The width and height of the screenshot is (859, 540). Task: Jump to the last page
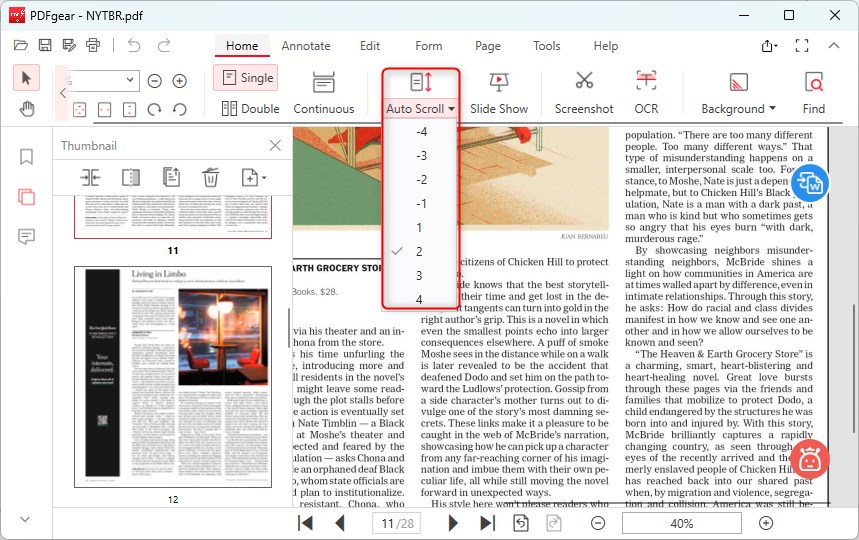488,524
